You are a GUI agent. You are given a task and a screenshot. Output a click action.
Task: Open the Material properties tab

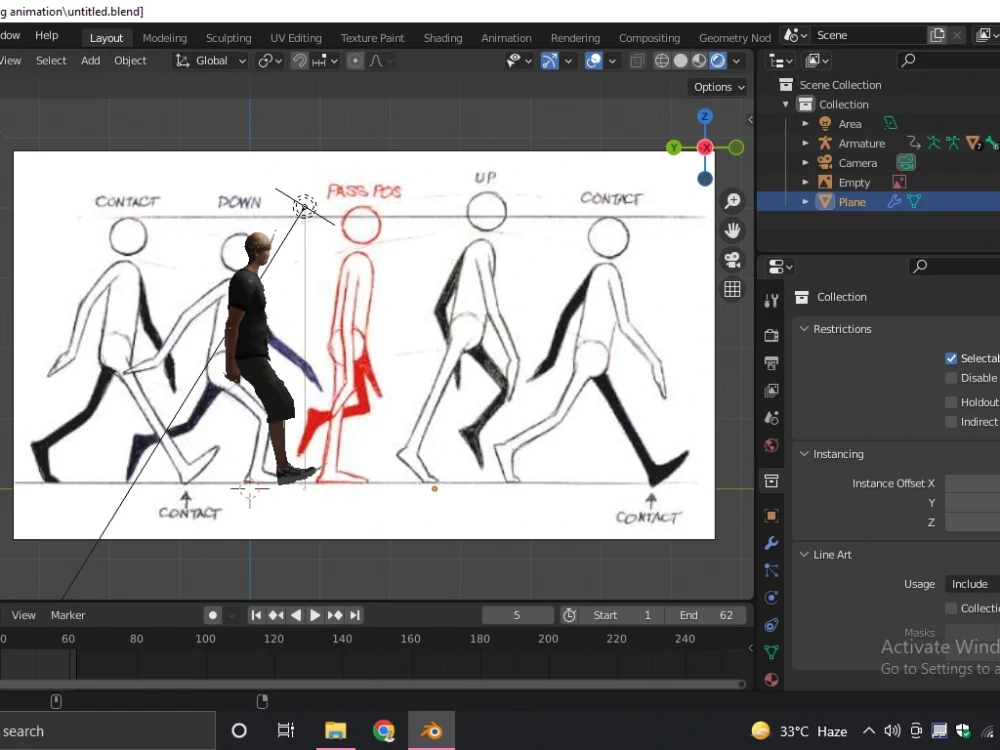[771, 679]
